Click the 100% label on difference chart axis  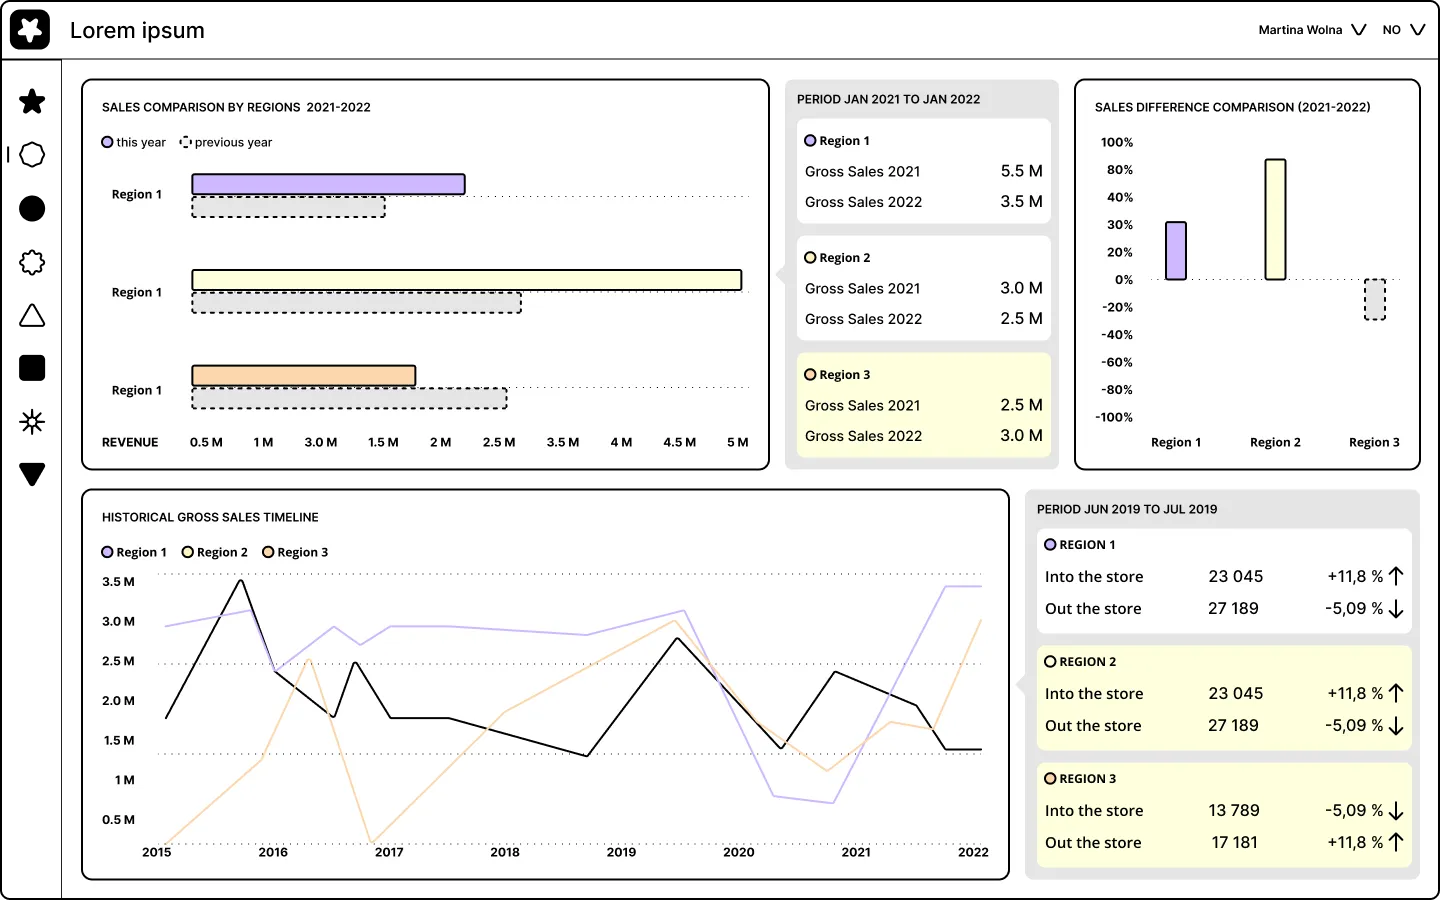coord(1117,142)
